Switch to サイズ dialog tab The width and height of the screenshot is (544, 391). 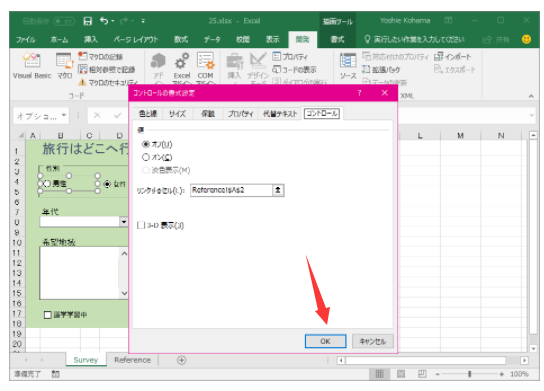pos(177,113)
